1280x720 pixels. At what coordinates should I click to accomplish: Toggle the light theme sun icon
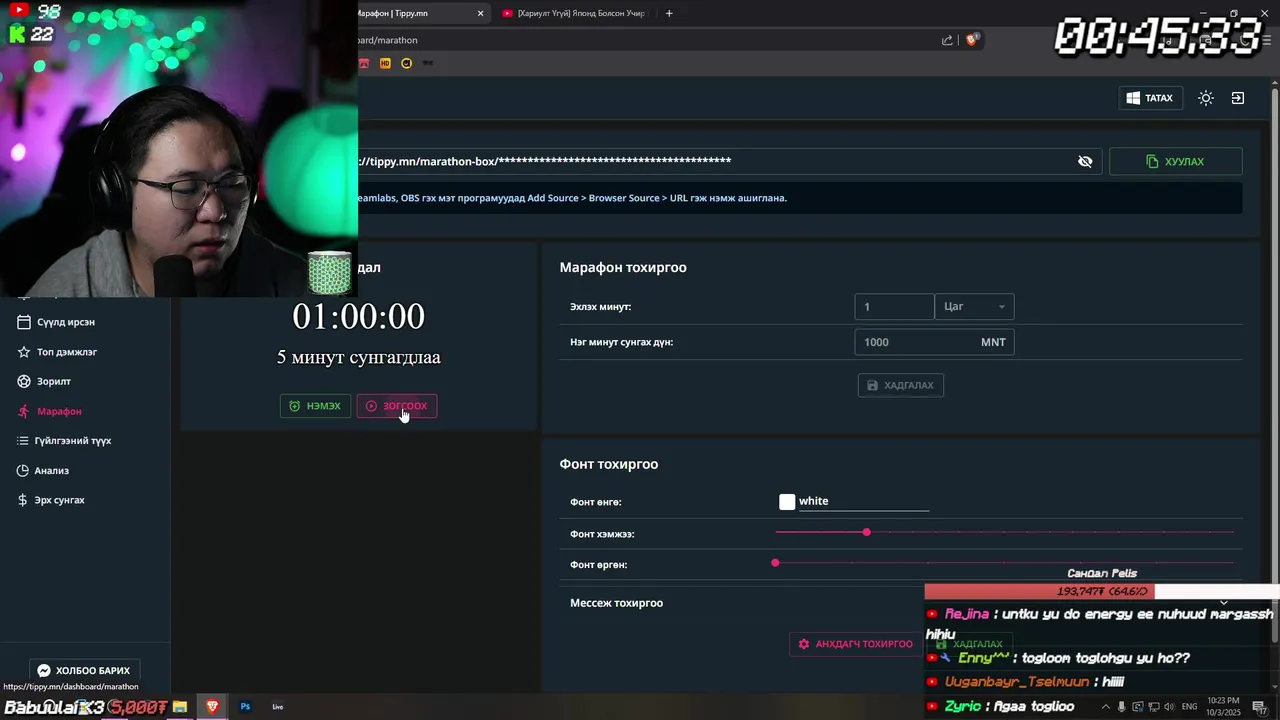click(x=1206, y=98)
